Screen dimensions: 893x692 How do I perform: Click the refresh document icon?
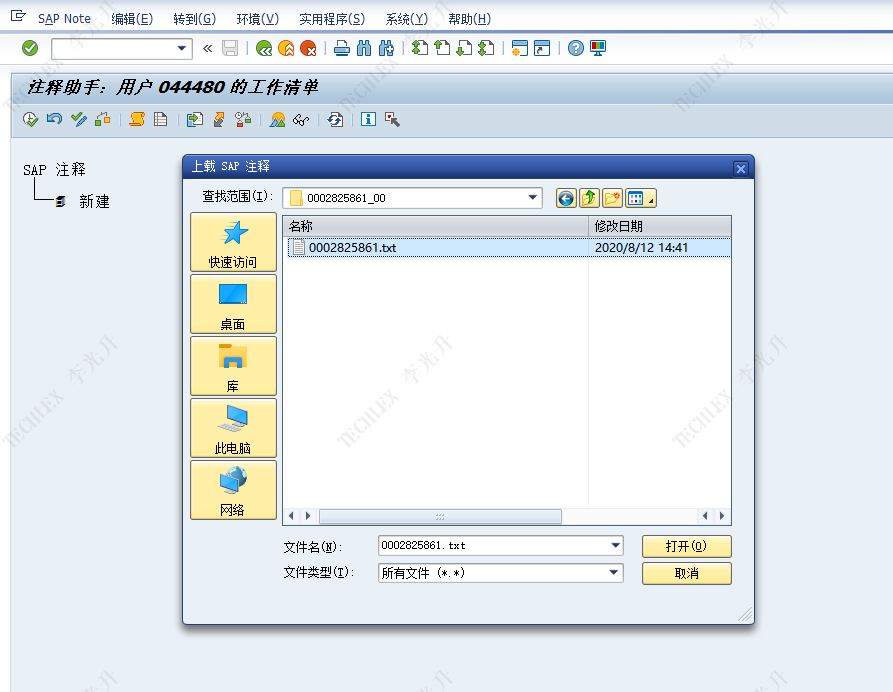click(x=335, y=120)
